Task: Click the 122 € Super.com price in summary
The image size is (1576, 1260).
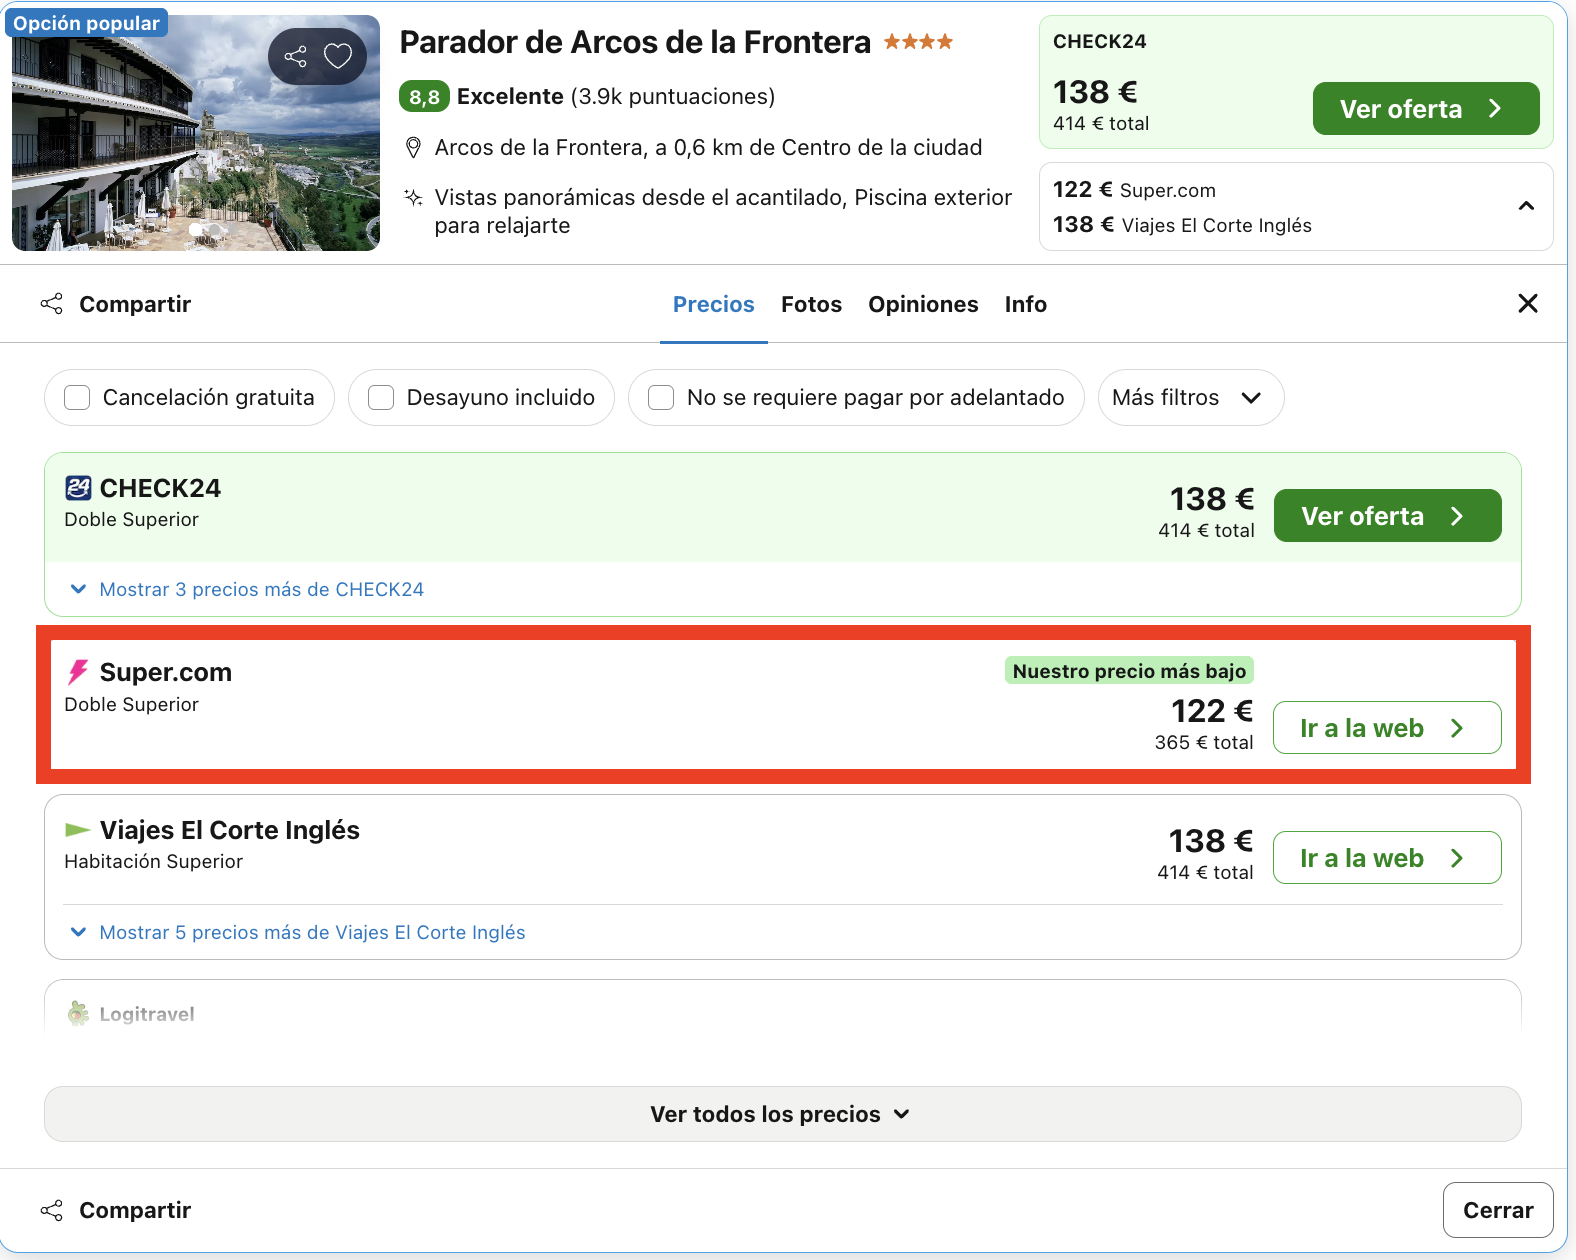Action: click(x=1134, y=190)
